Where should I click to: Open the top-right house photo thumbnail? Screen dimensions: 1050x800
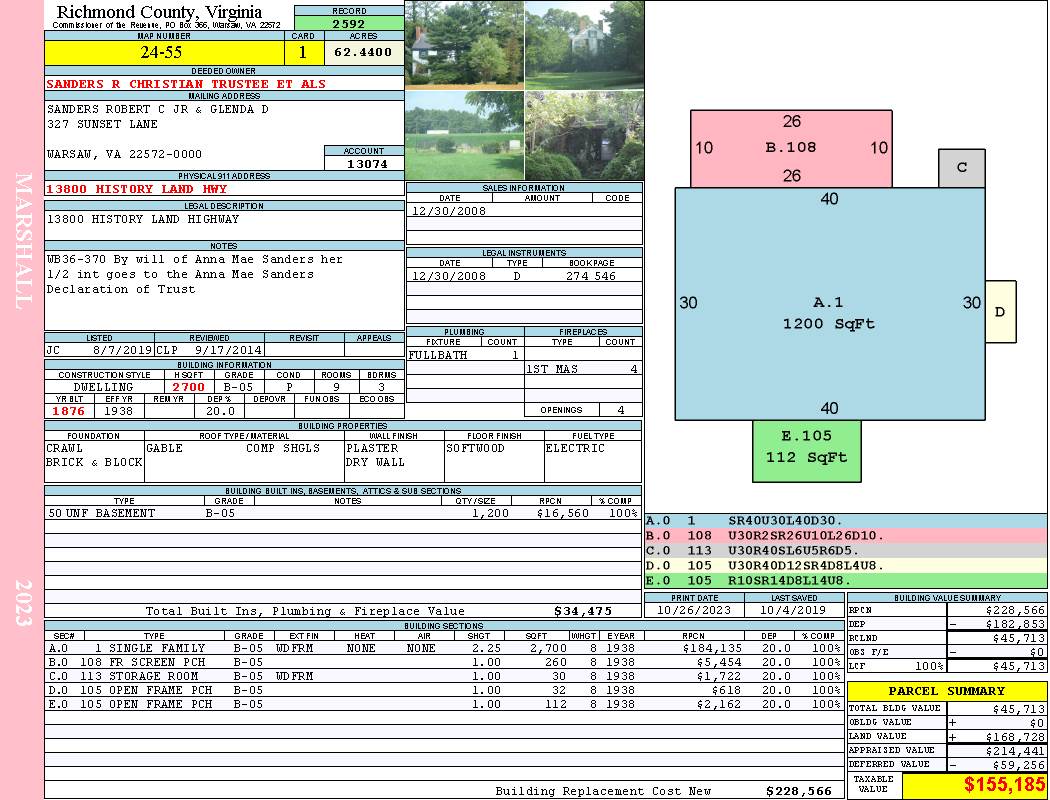585,45
